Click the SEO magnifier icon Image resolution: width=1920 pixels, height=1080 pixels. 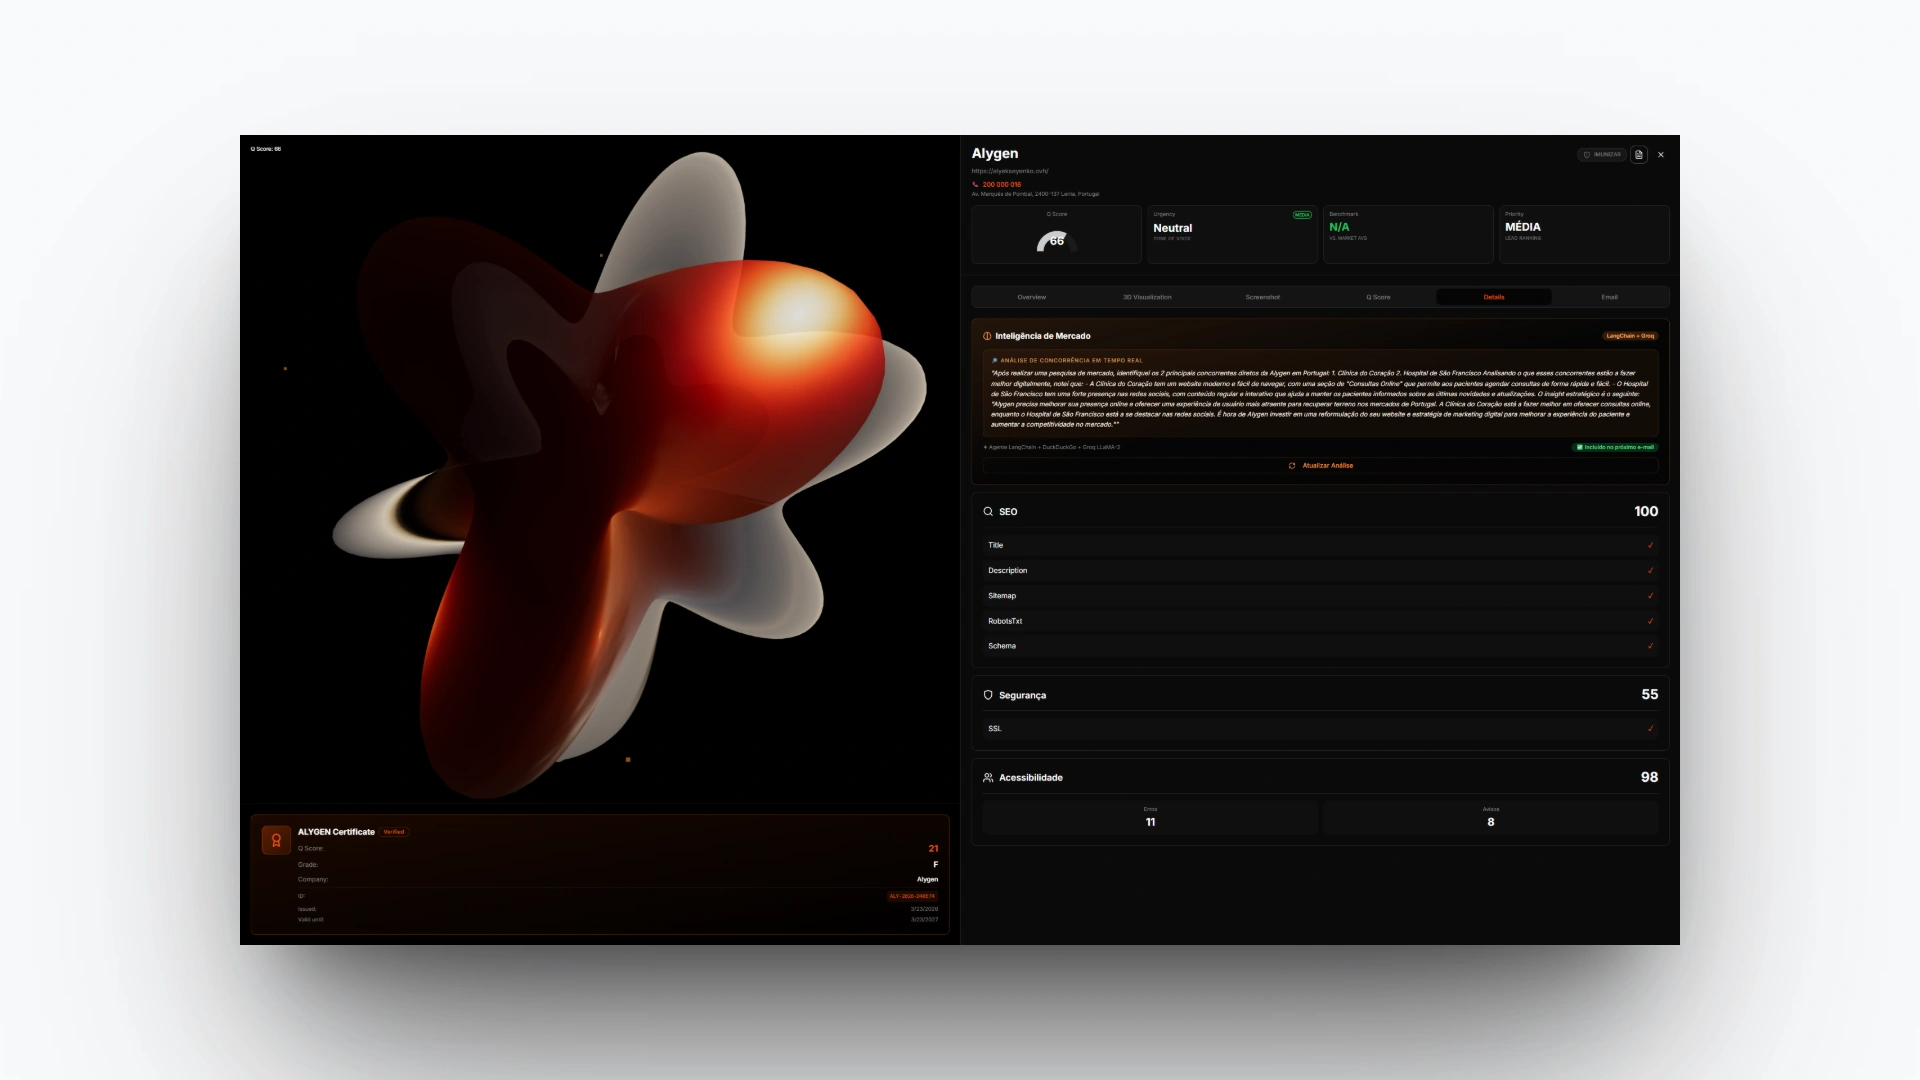pyautogui.click(x=988, y=512)
